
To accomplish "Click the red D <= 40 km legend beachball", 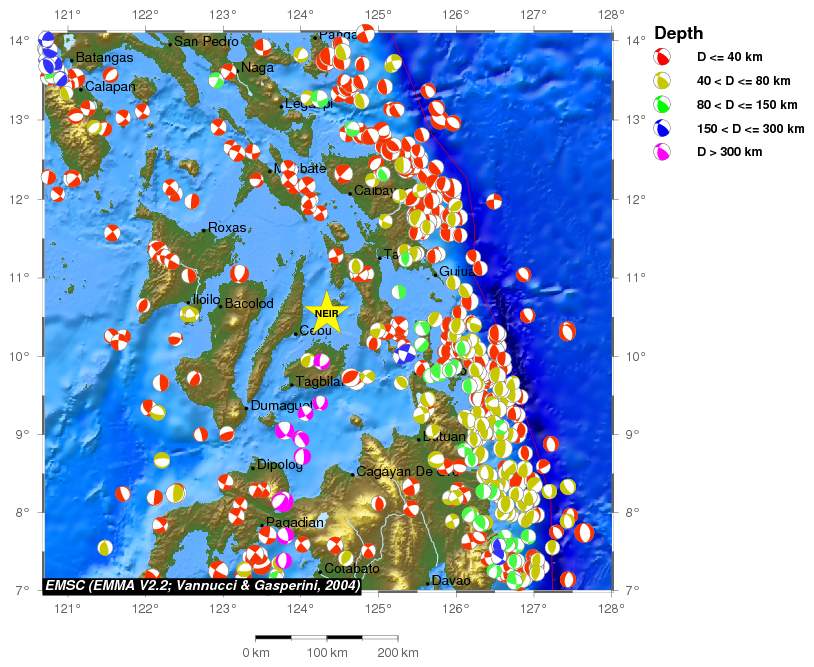I will tap(662, 58).
